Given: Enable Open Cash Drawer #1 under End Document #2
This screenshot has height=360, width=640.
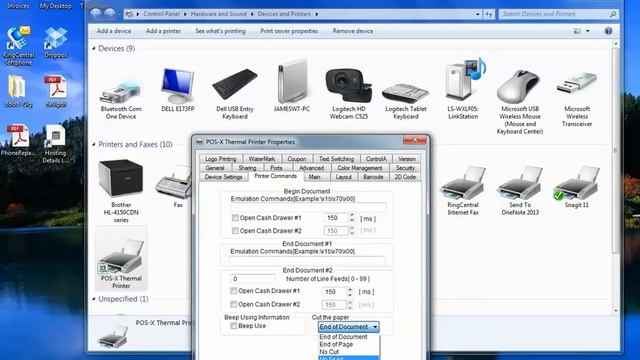Looking at the screenshot, I should 233,291.
